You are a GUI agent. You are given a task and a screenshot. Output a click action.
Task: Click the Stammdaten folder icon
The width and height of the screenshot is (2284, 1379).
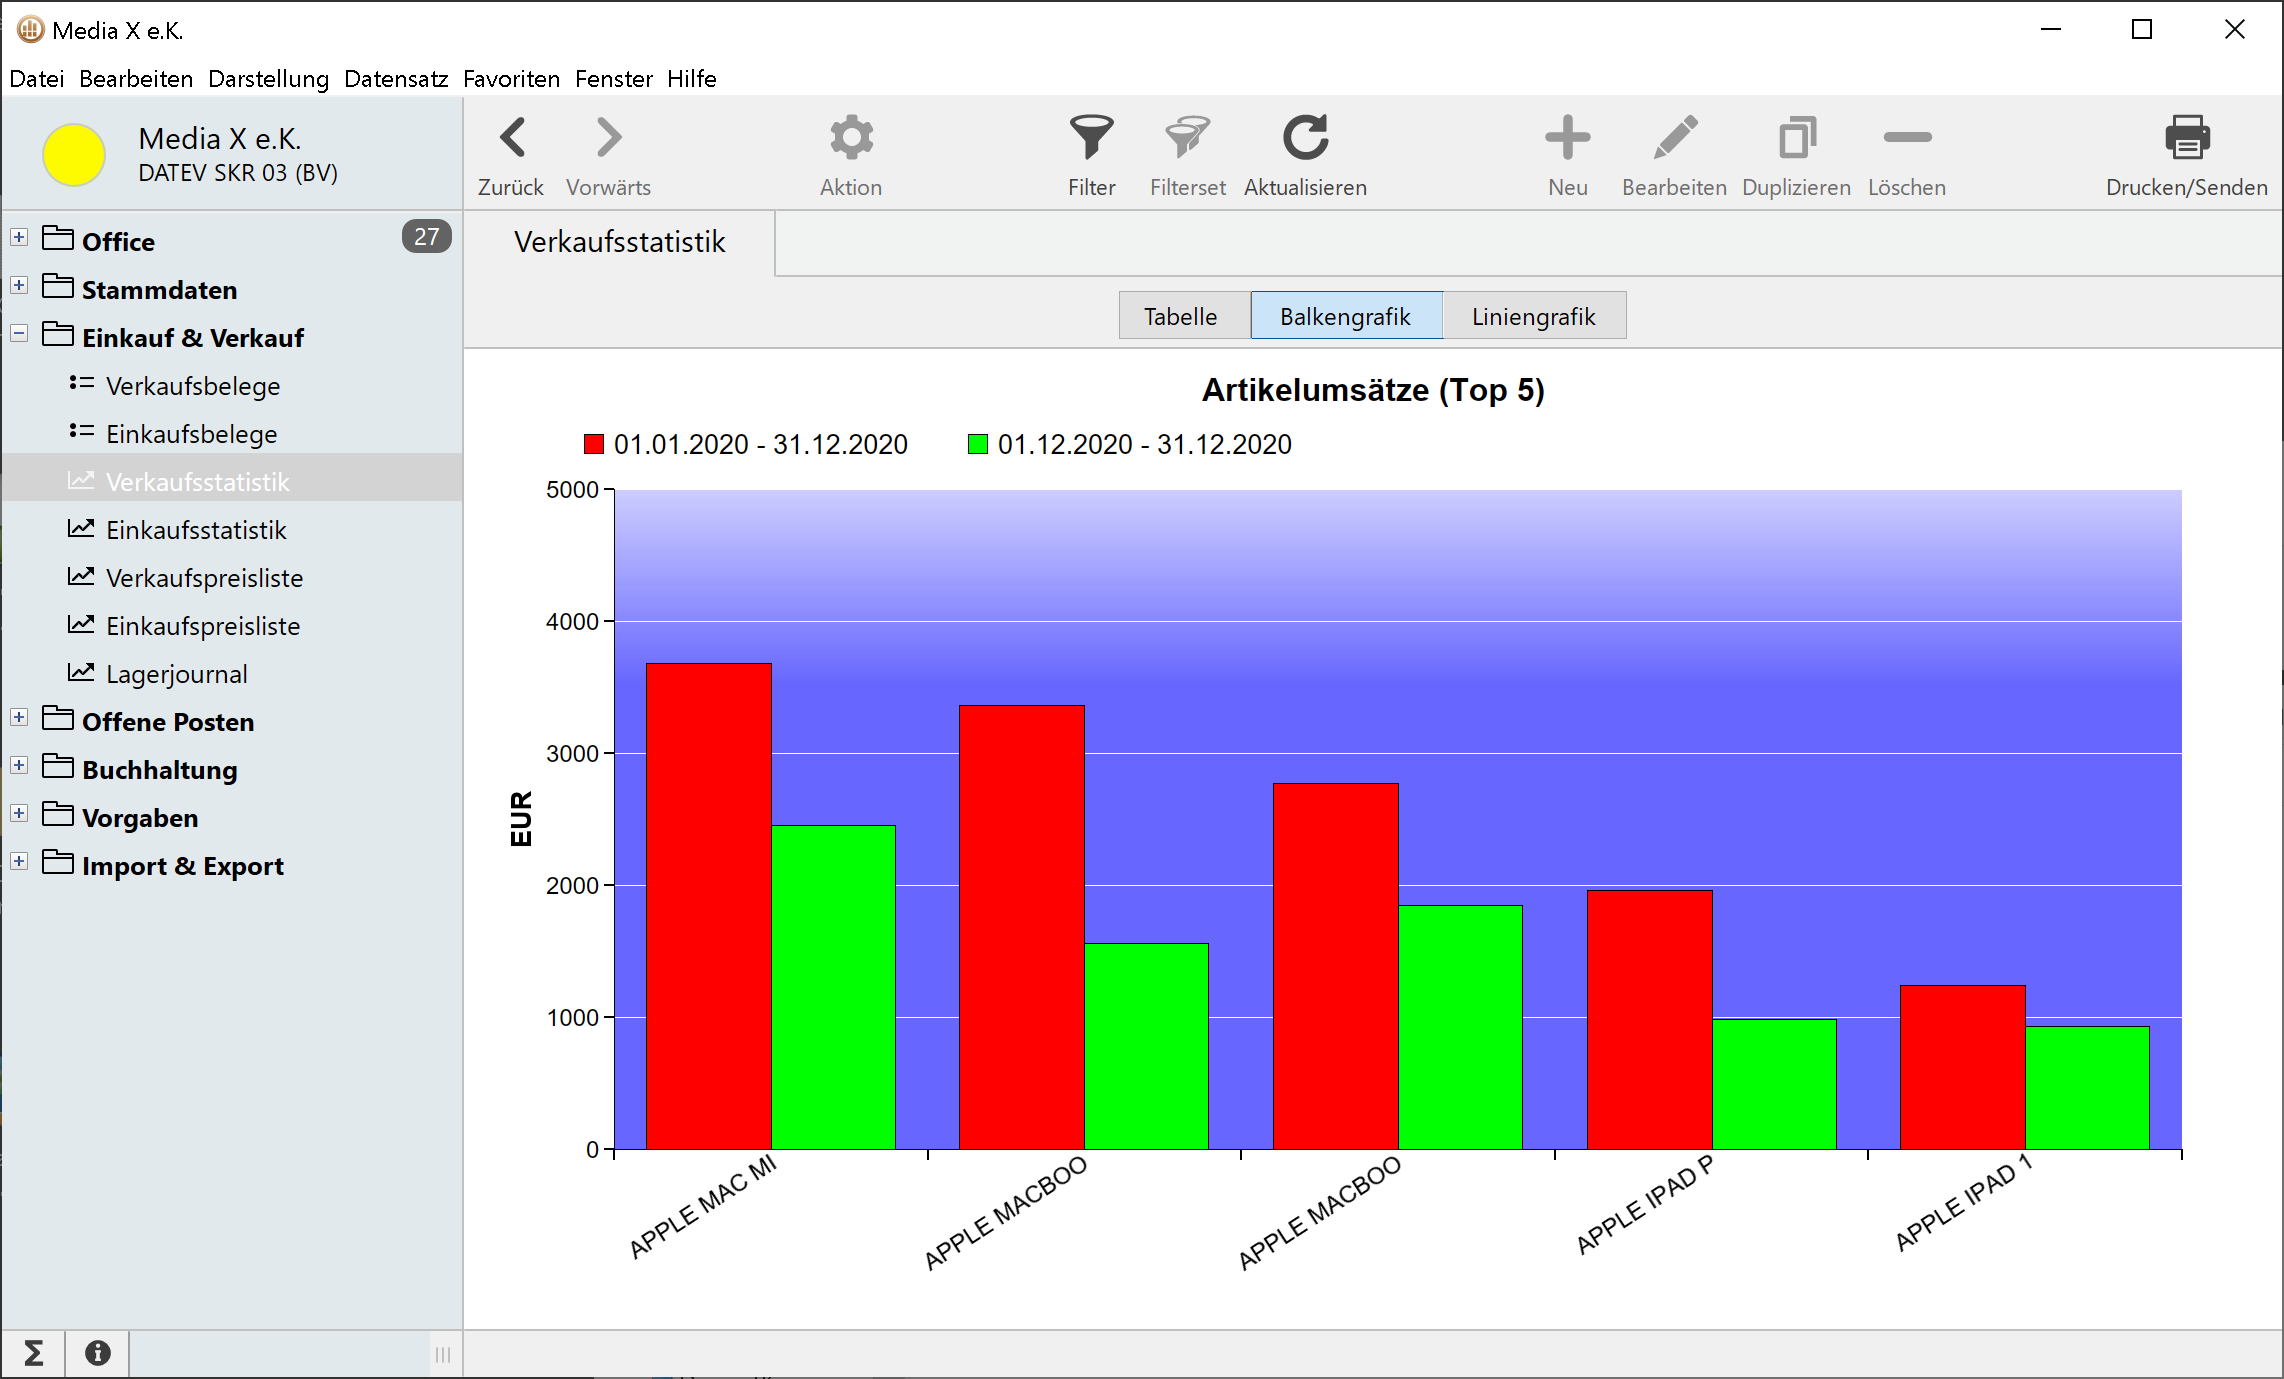(x=58, y=286)
